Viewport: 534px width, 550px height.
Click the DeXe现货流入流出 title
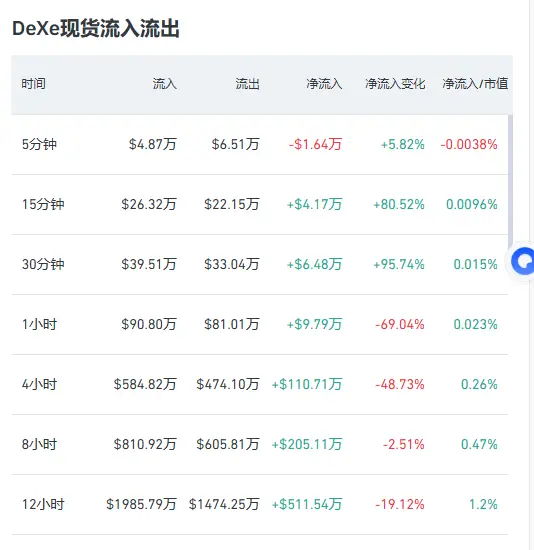96,28
